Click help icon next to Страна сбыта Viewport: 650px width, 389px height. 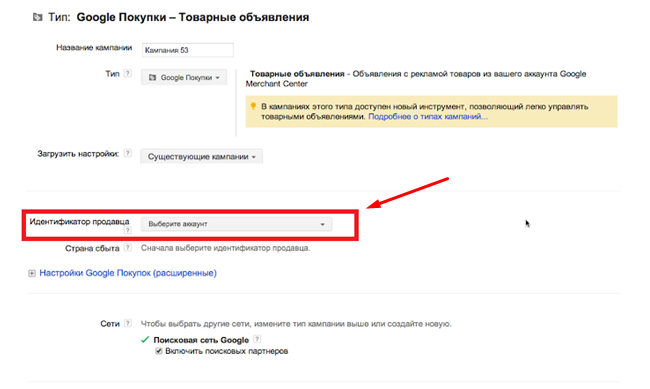[x=128, y=248]
